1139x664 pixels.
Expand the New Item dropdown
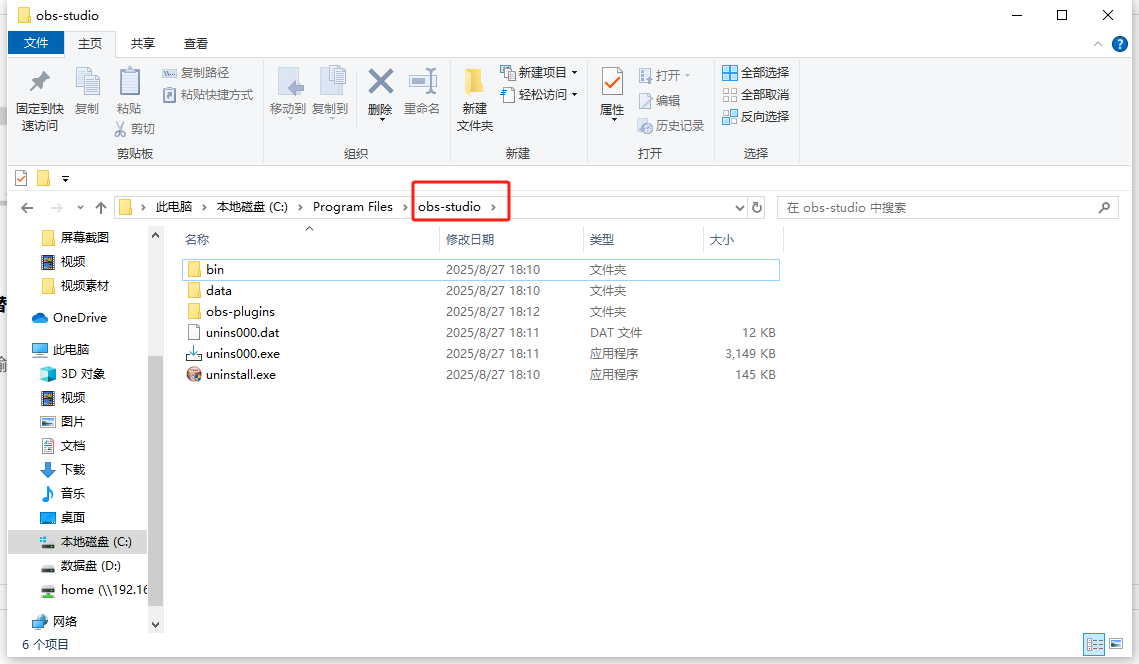[574, 73]
